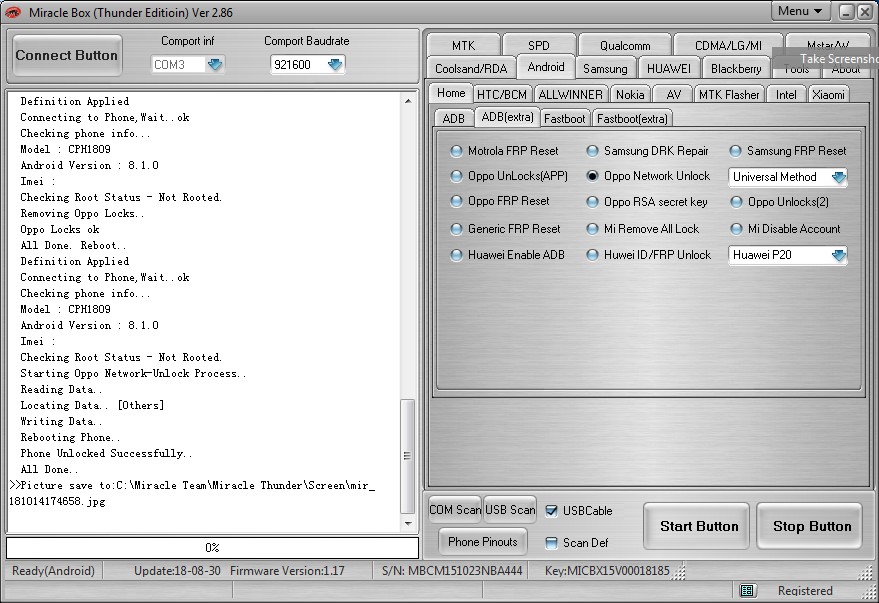Open the Comport inf COM3 dropdown
879x603 pixels.
coord(215,64)
